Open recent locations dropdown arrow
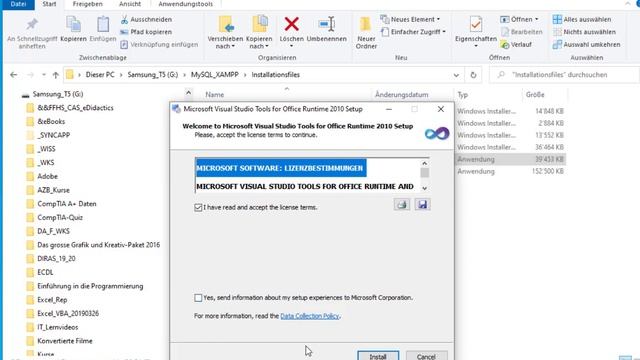 click(x=44, y=75)
